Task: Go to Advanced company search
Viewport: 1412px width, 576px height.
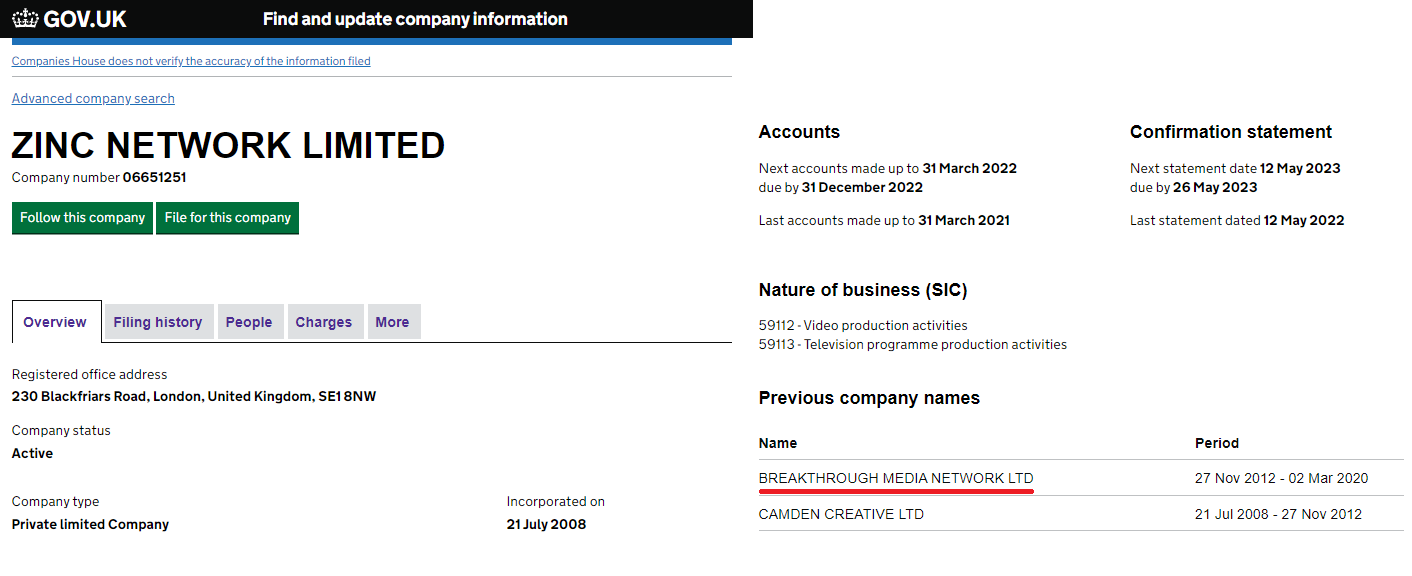Action: [93, 98]
